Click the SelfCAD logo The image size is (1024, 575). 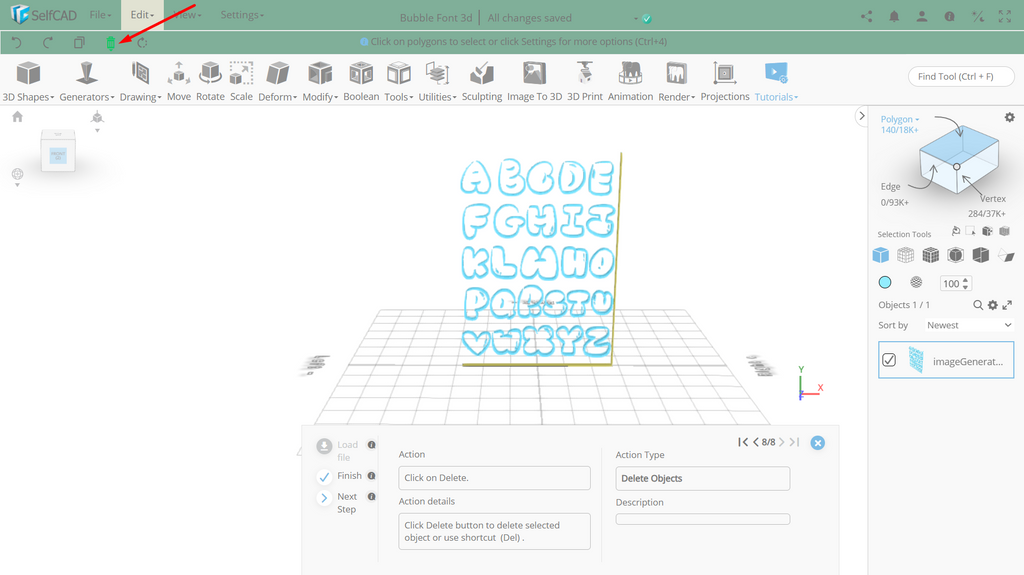point(44,14)
